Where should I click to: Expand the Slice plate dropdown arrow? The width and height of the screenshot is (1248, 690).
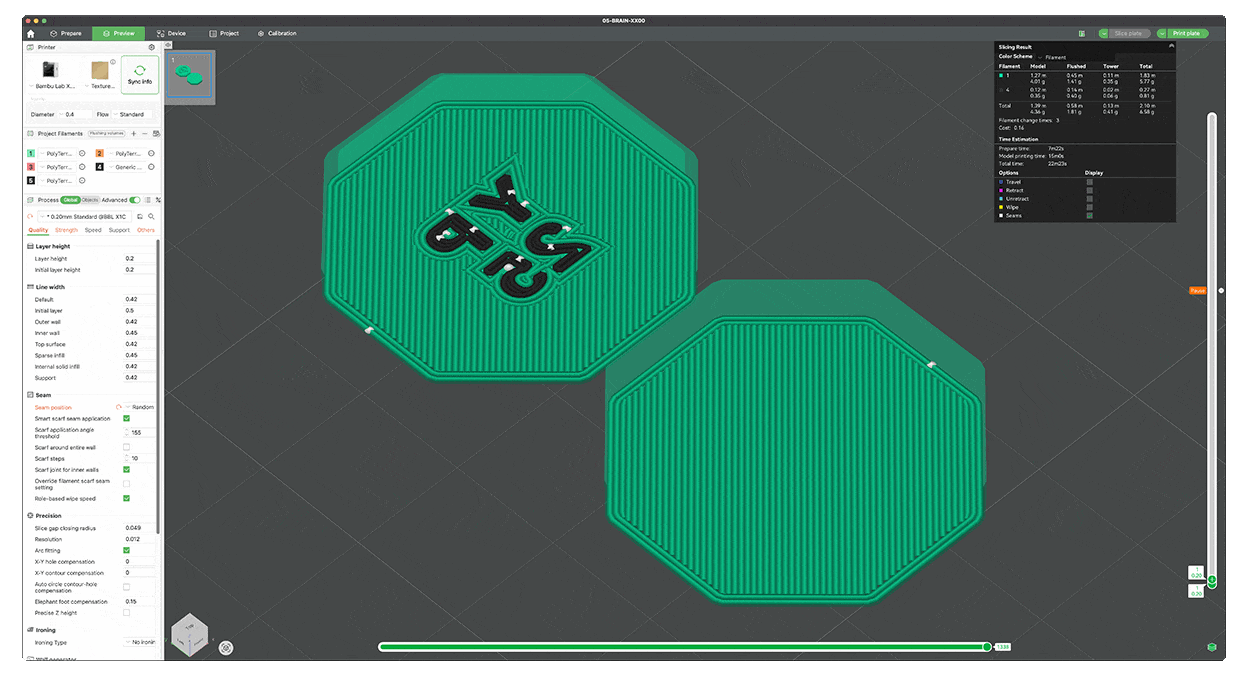[1104, 33]
